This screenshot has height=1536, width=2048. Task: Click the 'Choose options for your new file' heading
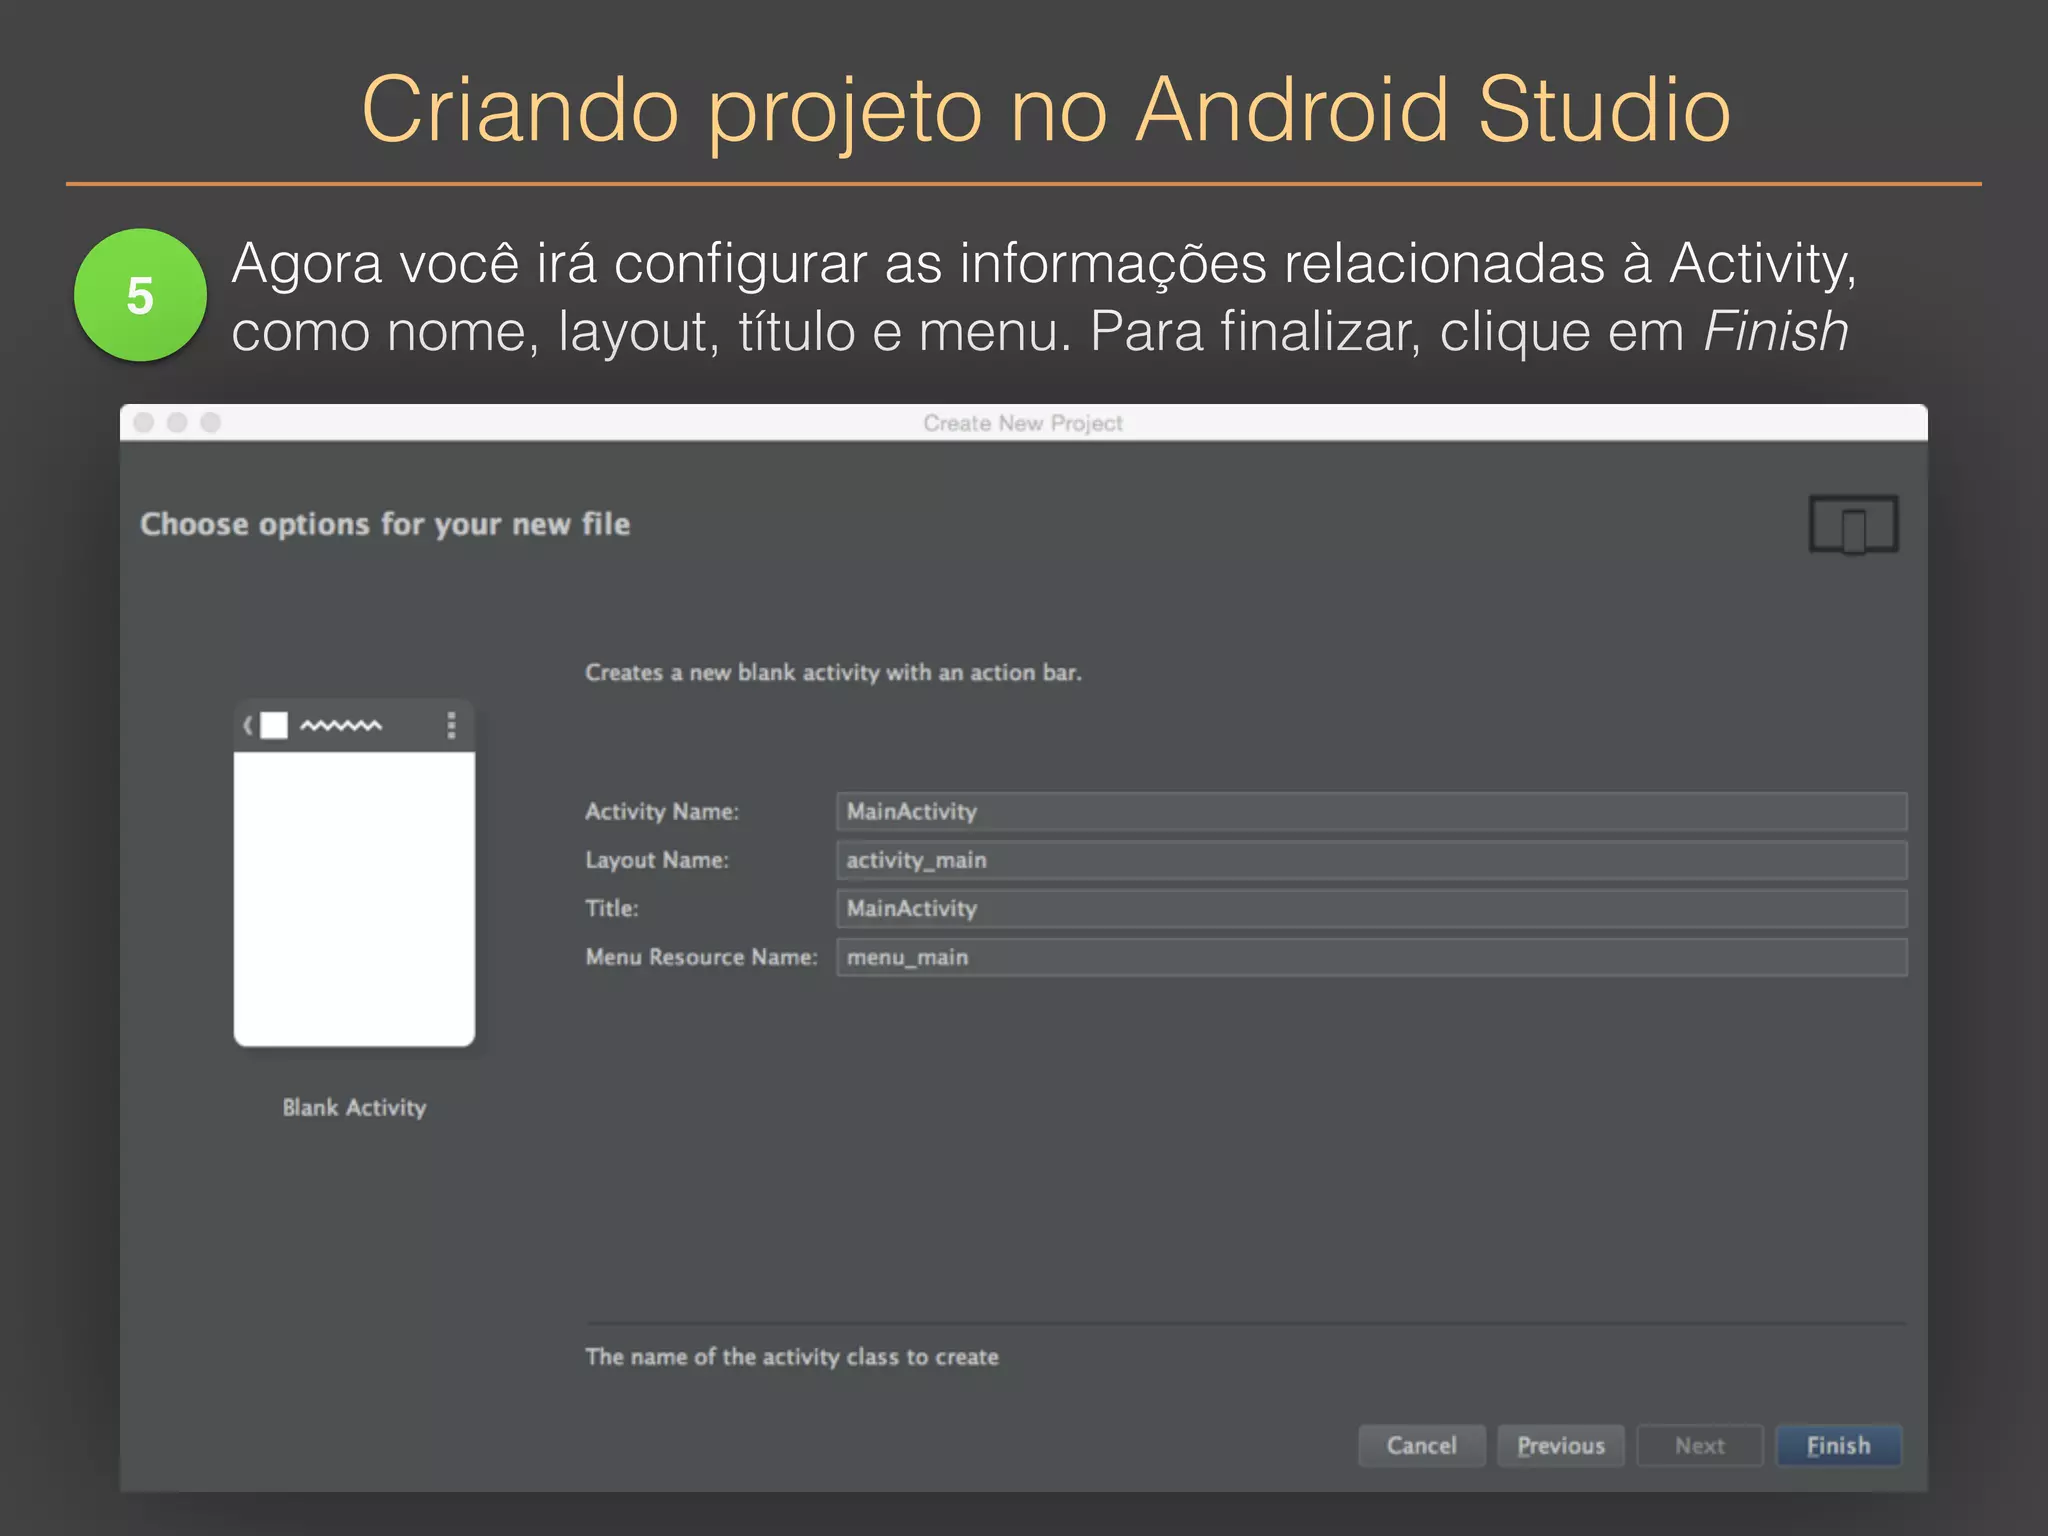pos(385,525)
